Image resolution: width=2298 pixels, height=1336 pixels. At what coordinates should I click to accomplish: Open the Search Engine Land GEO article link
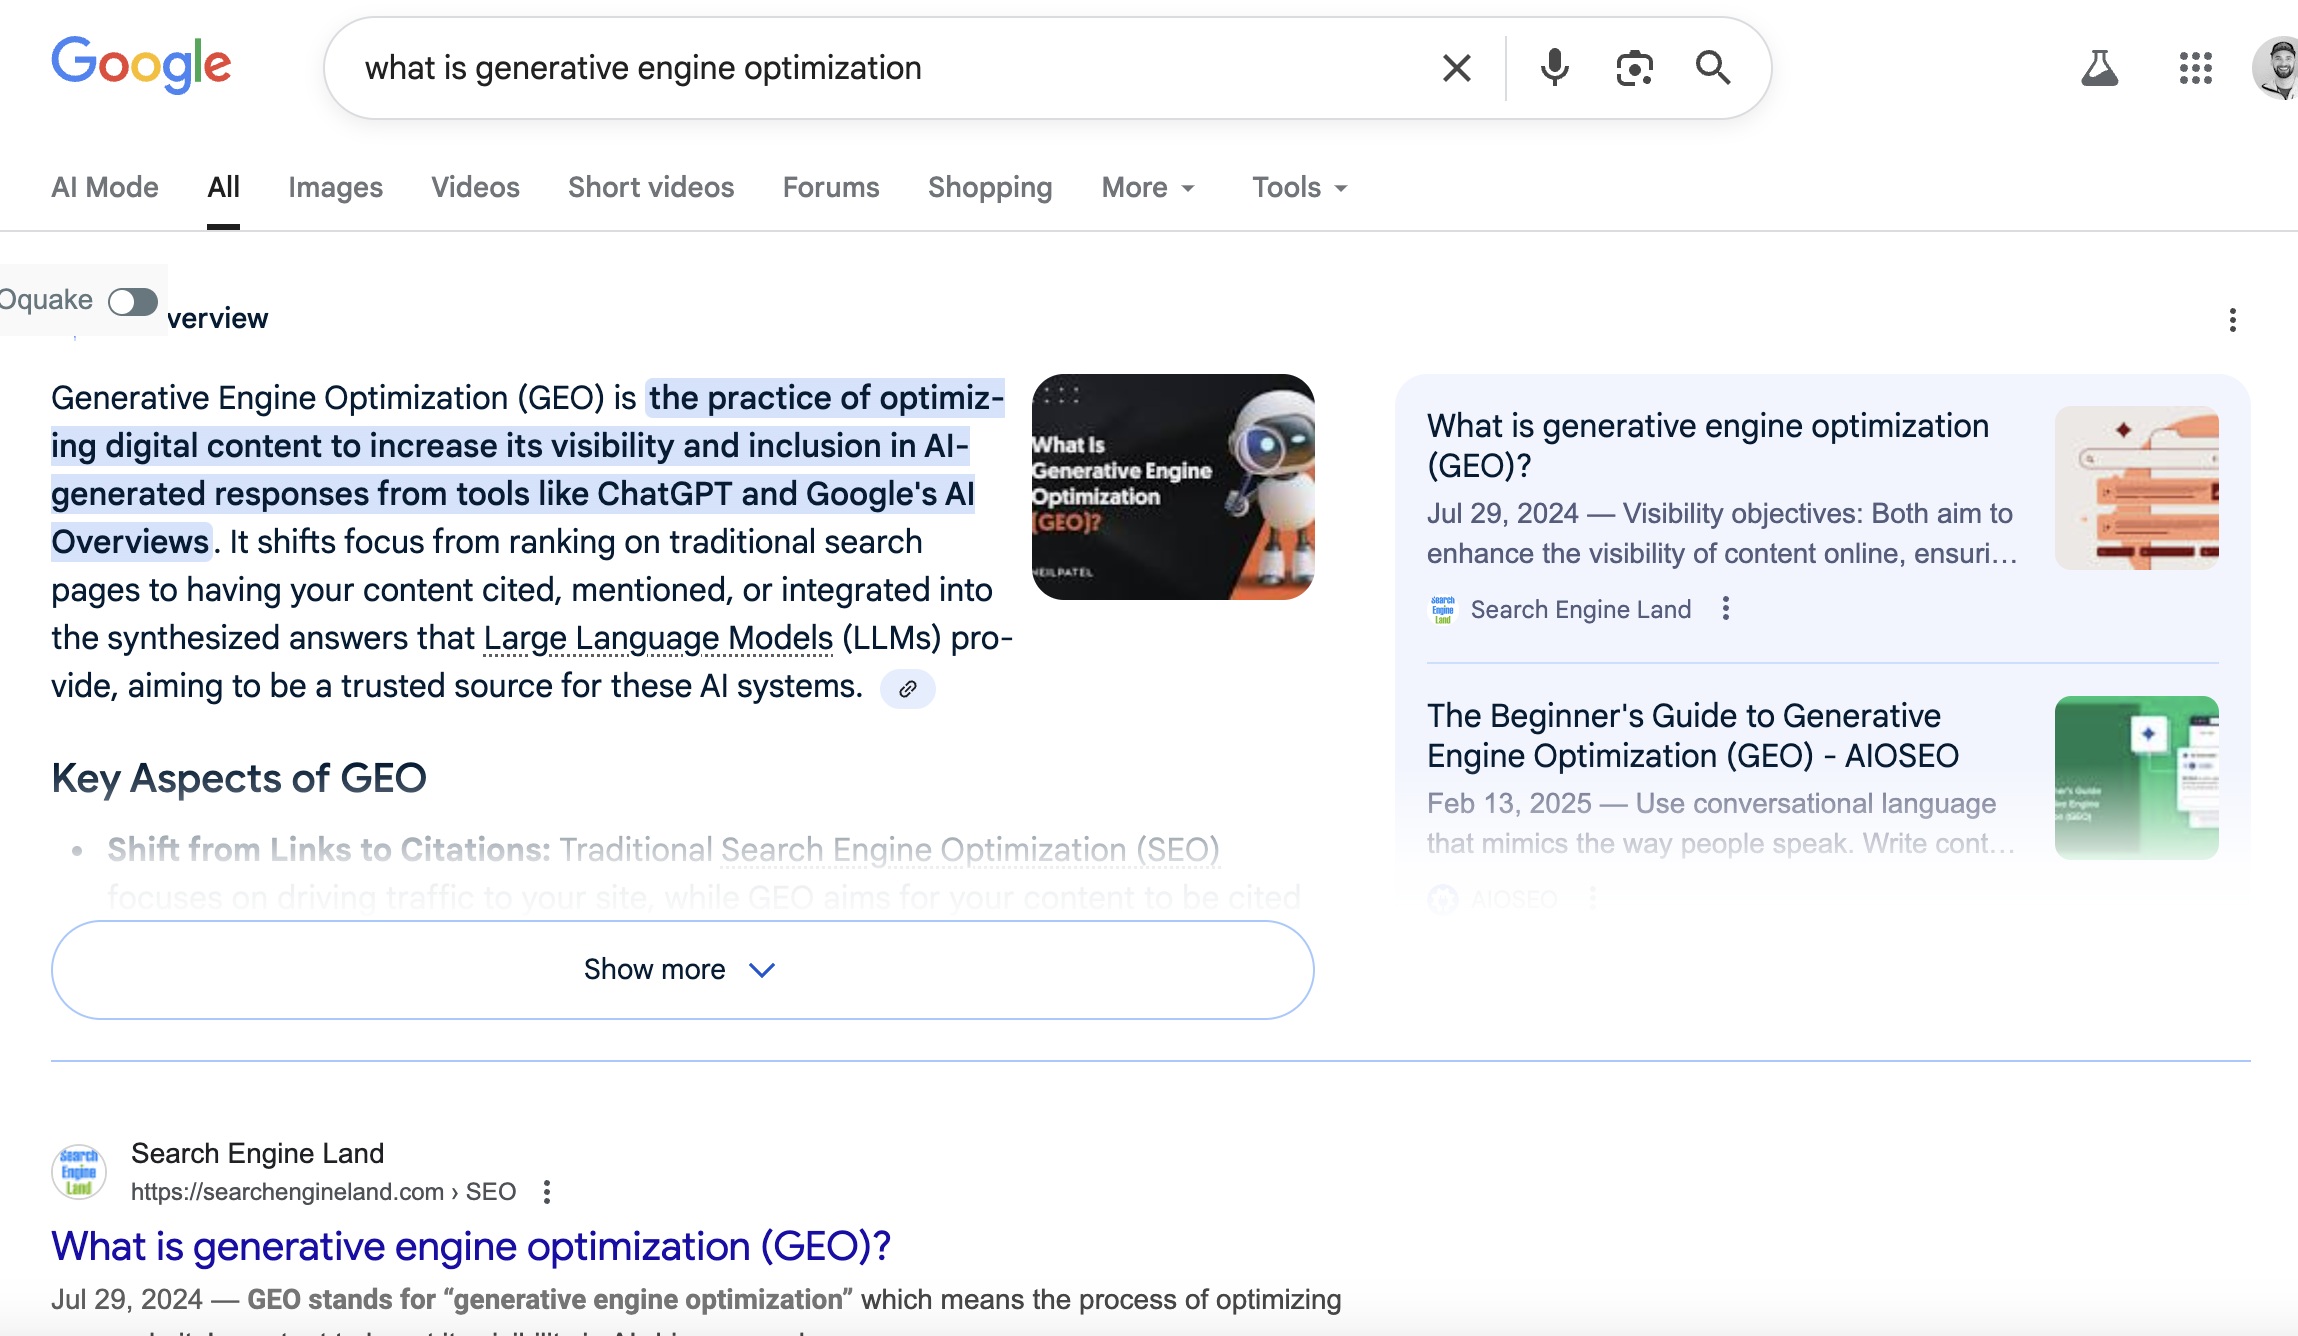pos(470,1246)
